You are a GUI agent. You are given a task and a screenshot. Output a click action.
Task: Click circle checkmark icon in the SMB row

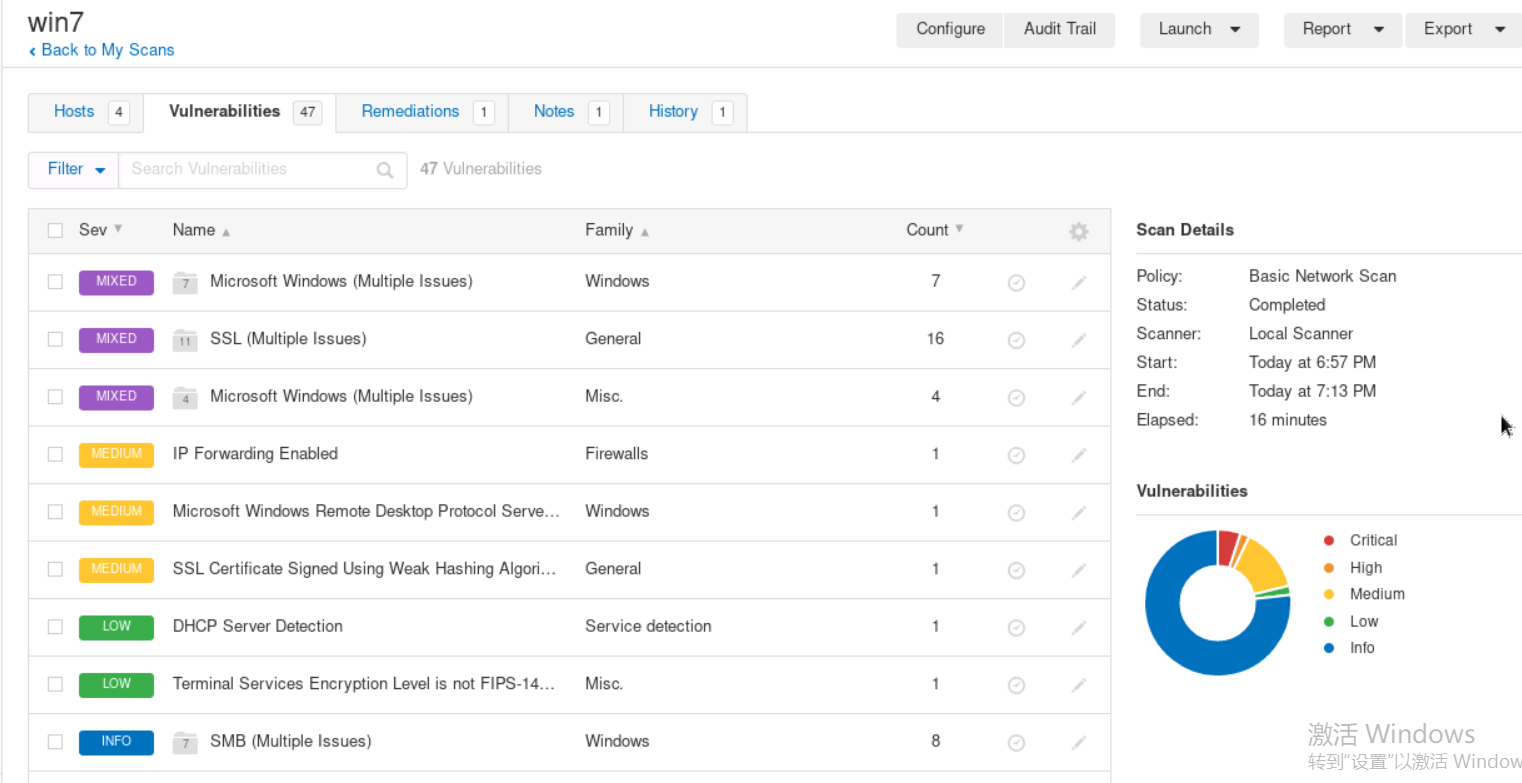click(1016, 743)
